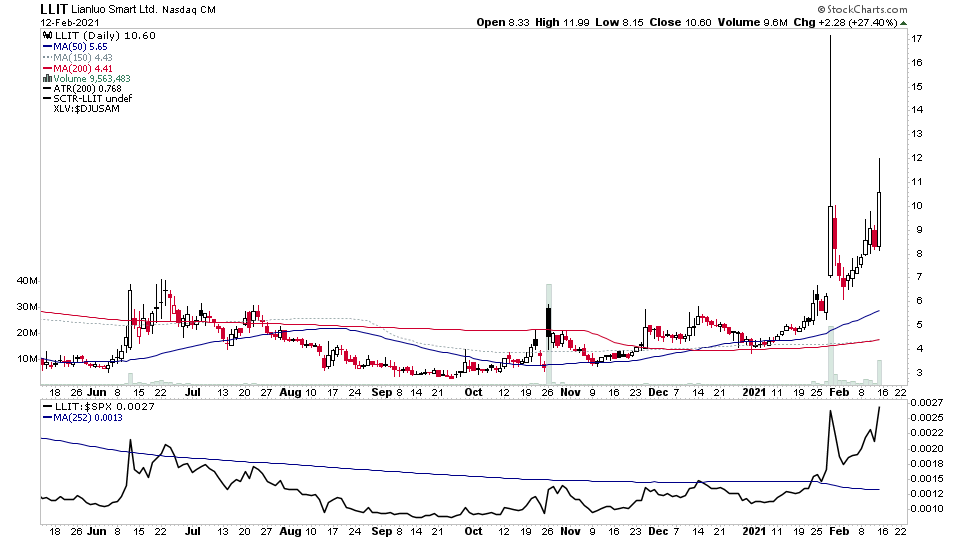Click the Low 8.15 value in header
The height and width of the screenshot is (540, 960).
(619, 23)
